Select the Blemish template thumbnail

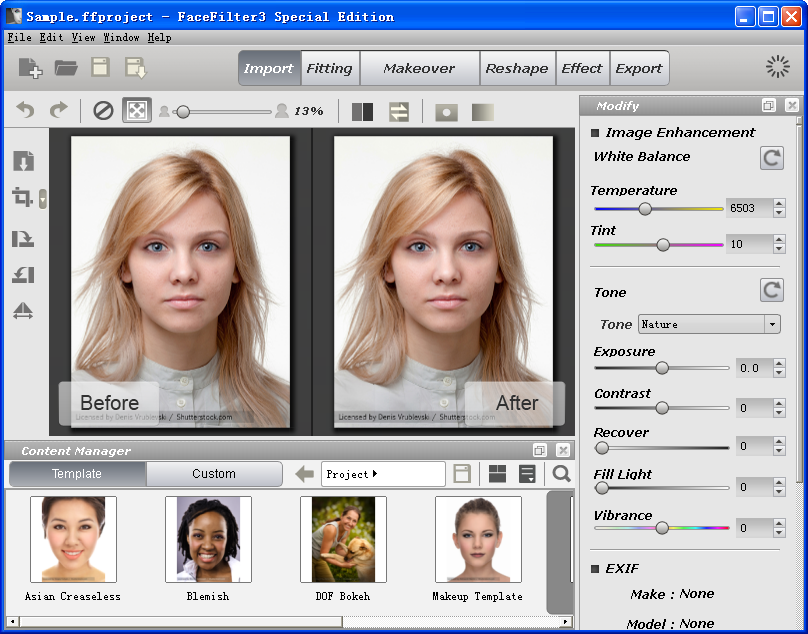point(208,540)
